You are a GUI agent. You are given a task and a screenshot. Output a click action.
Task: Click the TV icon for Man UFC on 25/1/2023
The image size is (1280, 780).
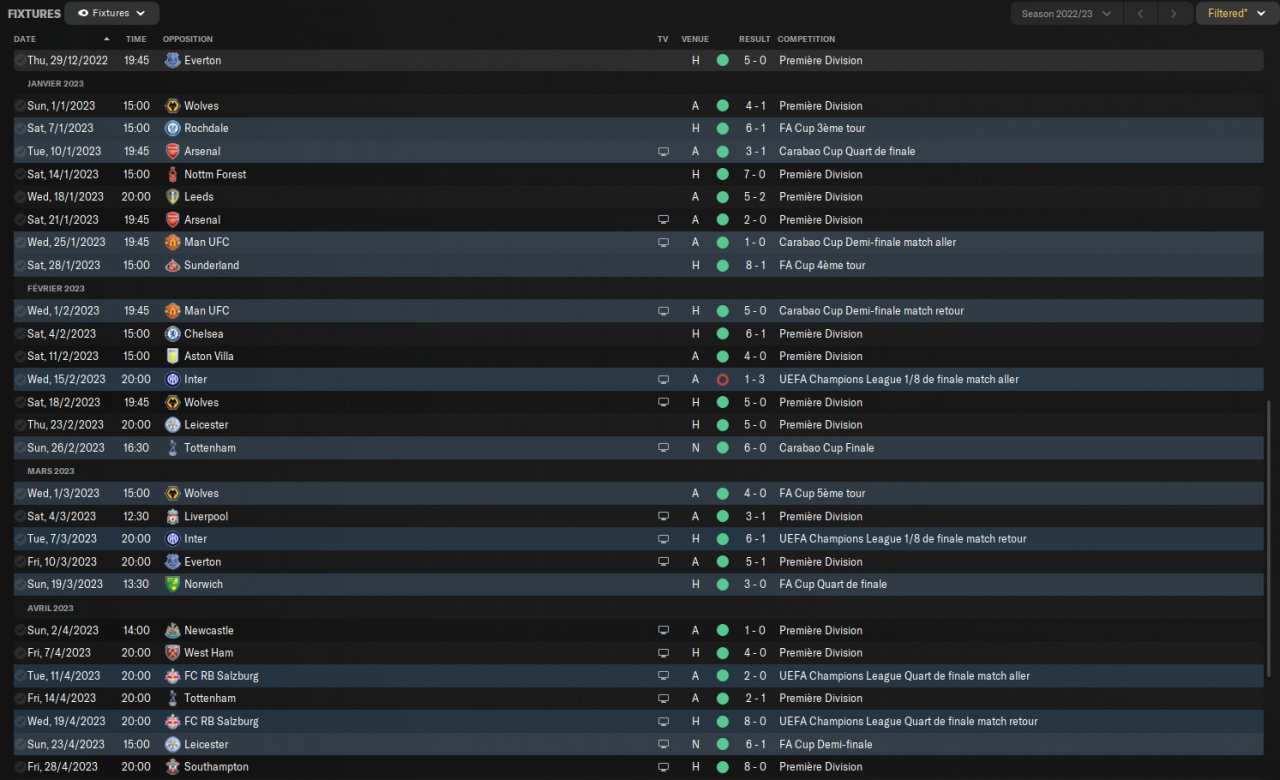[x=663, y=242]
